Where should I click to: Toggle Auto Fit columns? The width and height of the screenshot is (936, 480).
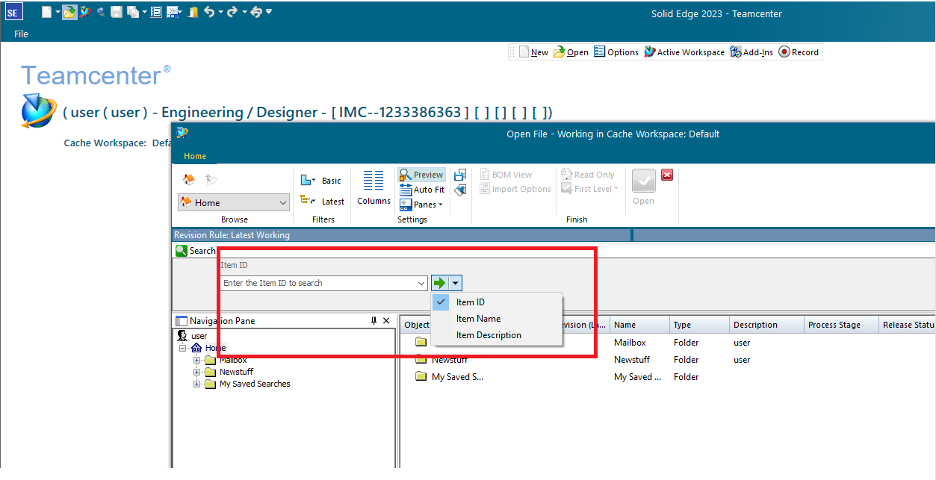pyautogui.click(x=422, y=190)
